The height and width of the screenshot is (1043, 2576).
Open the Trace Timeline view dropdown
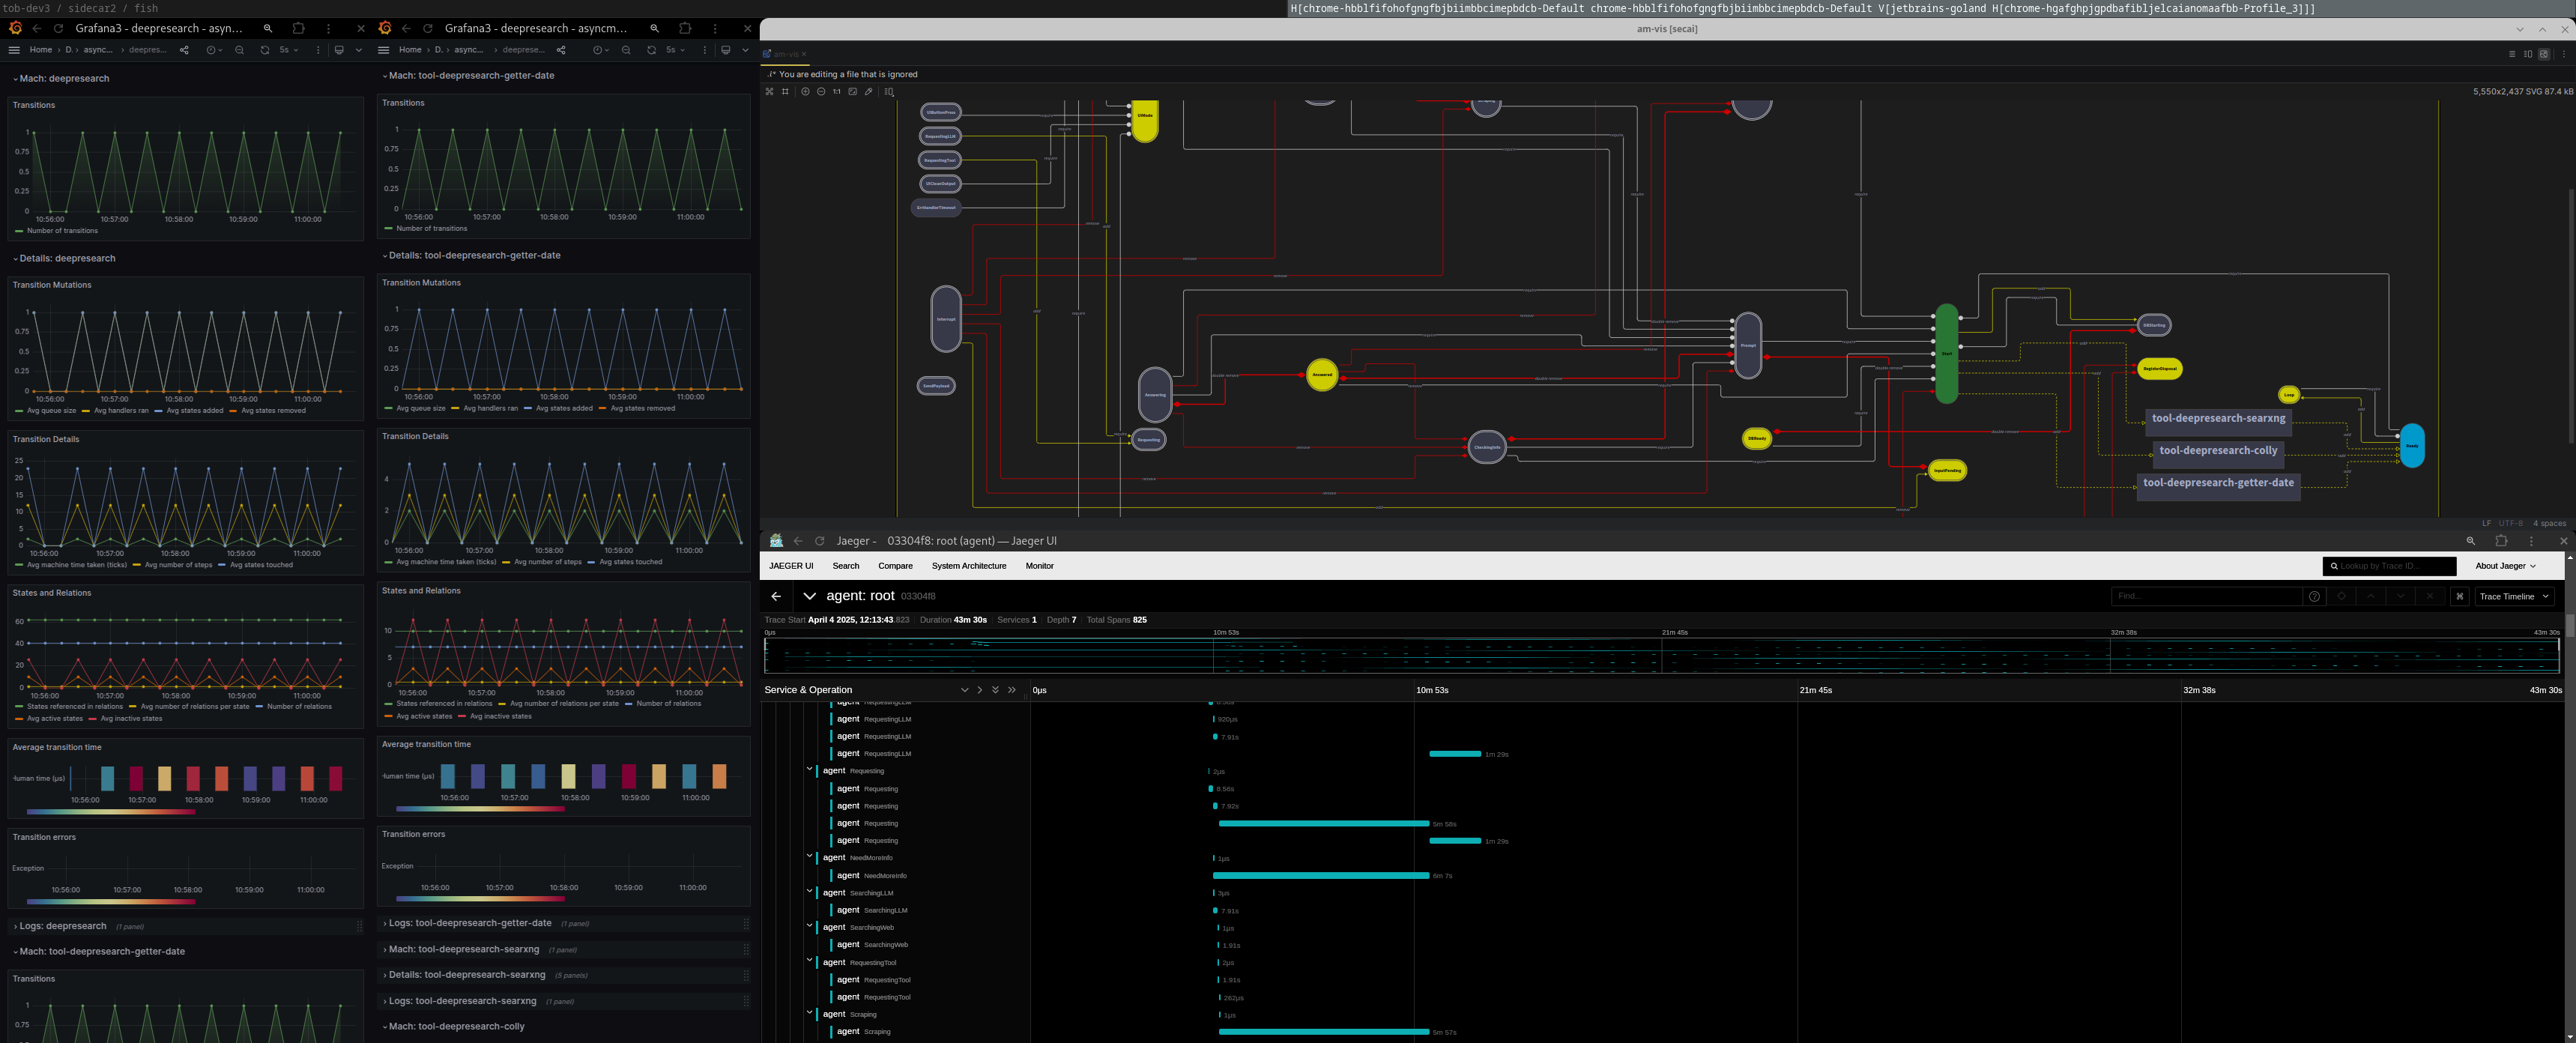click(x=2514, y=596)
